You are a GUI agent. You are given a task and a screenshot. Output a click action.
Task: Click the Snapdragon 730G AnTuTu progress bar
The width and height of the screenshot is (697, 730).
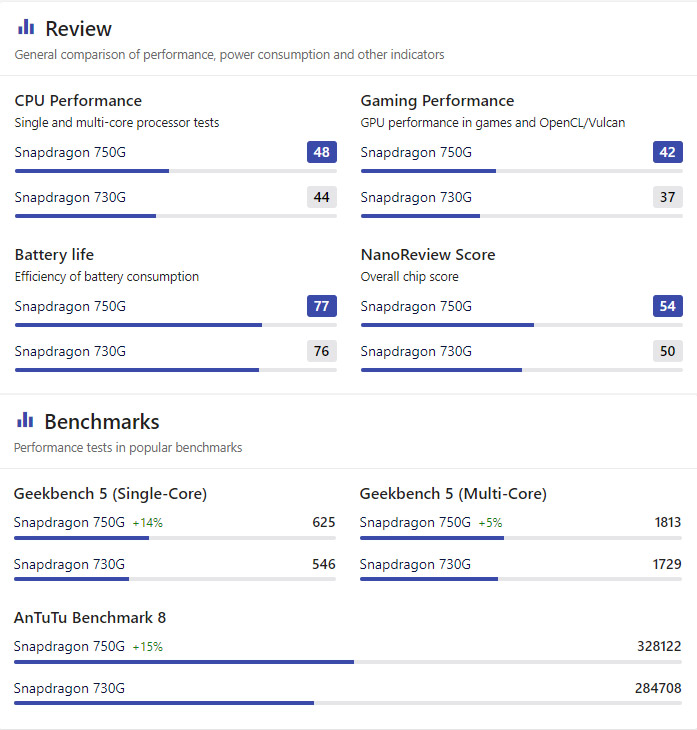point(347,703)
